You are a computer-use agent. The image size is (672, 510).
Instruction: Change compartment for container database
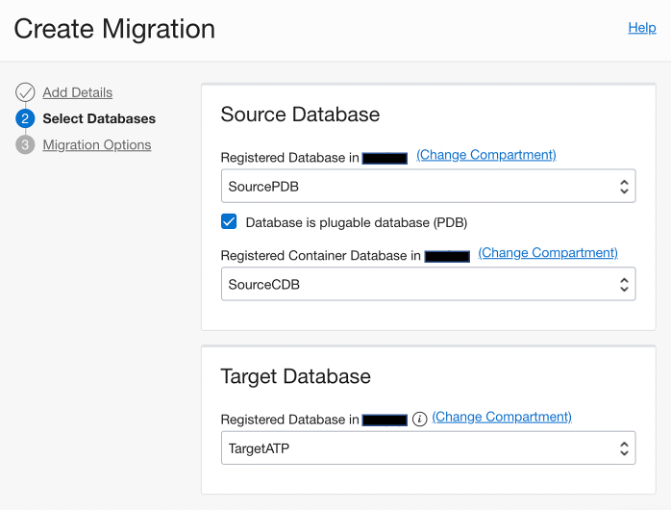click(548, 253)
